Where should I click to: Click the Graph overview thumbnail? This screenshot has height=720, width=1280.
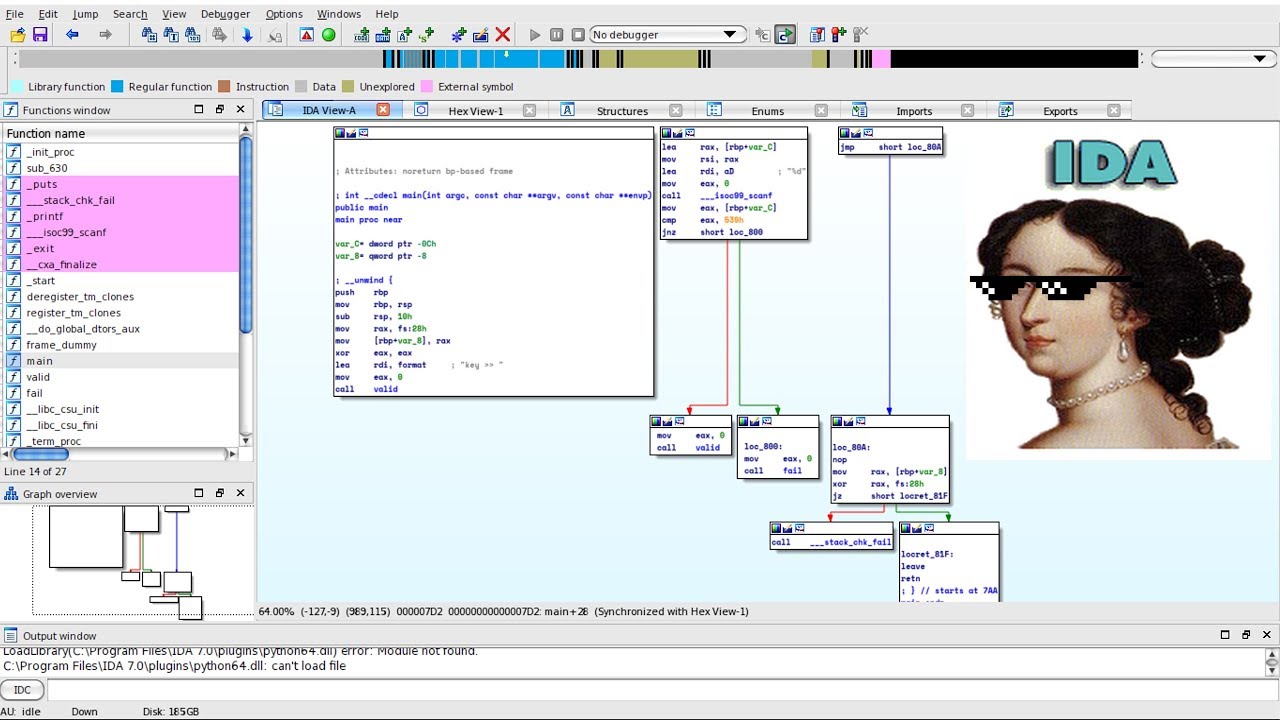click(x=126, y=560)
